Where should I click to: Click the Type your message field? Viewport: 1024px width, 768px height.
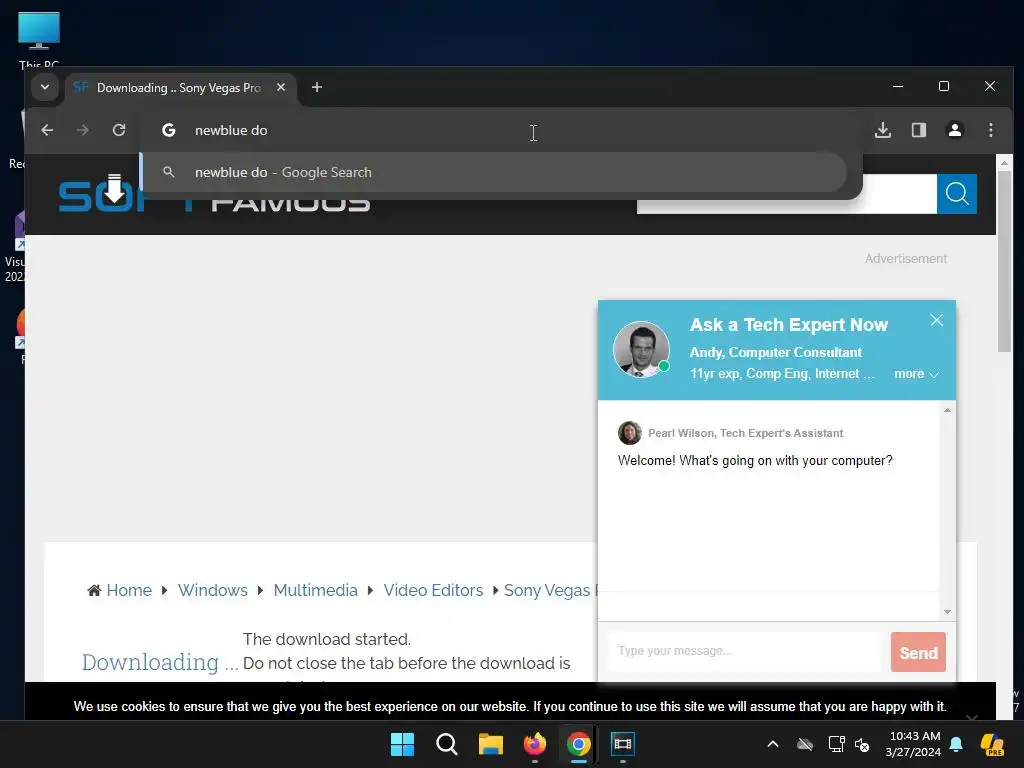(744, 651)
